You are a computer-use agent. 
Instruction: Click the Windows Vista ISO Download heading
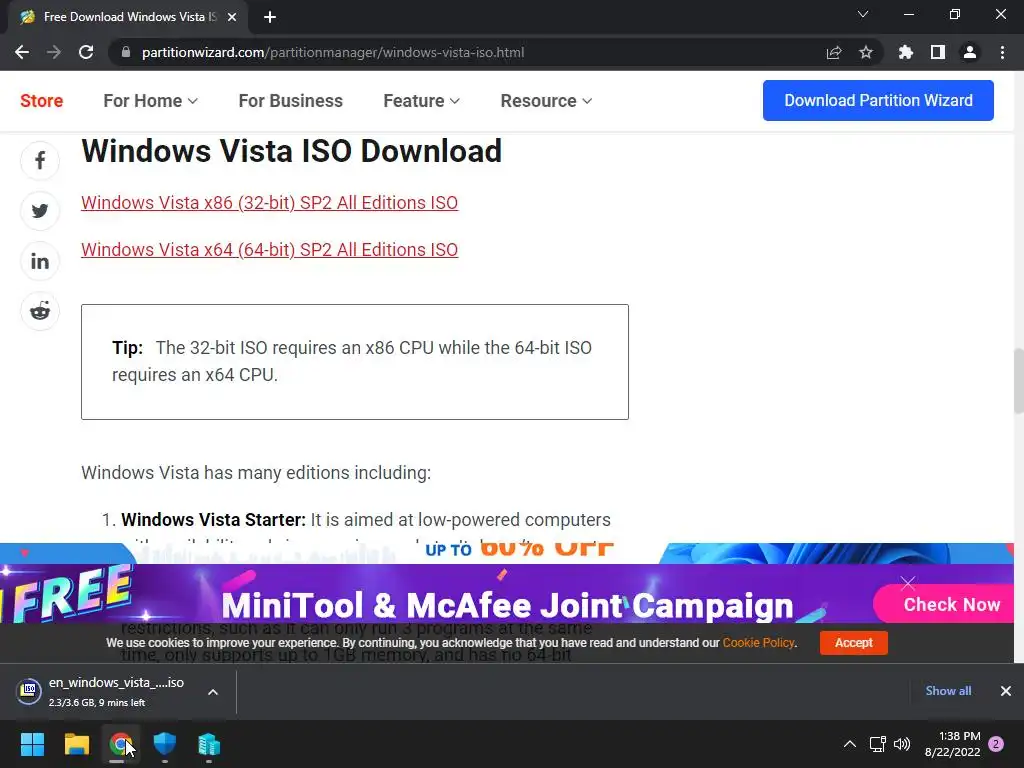click(291, 151)
